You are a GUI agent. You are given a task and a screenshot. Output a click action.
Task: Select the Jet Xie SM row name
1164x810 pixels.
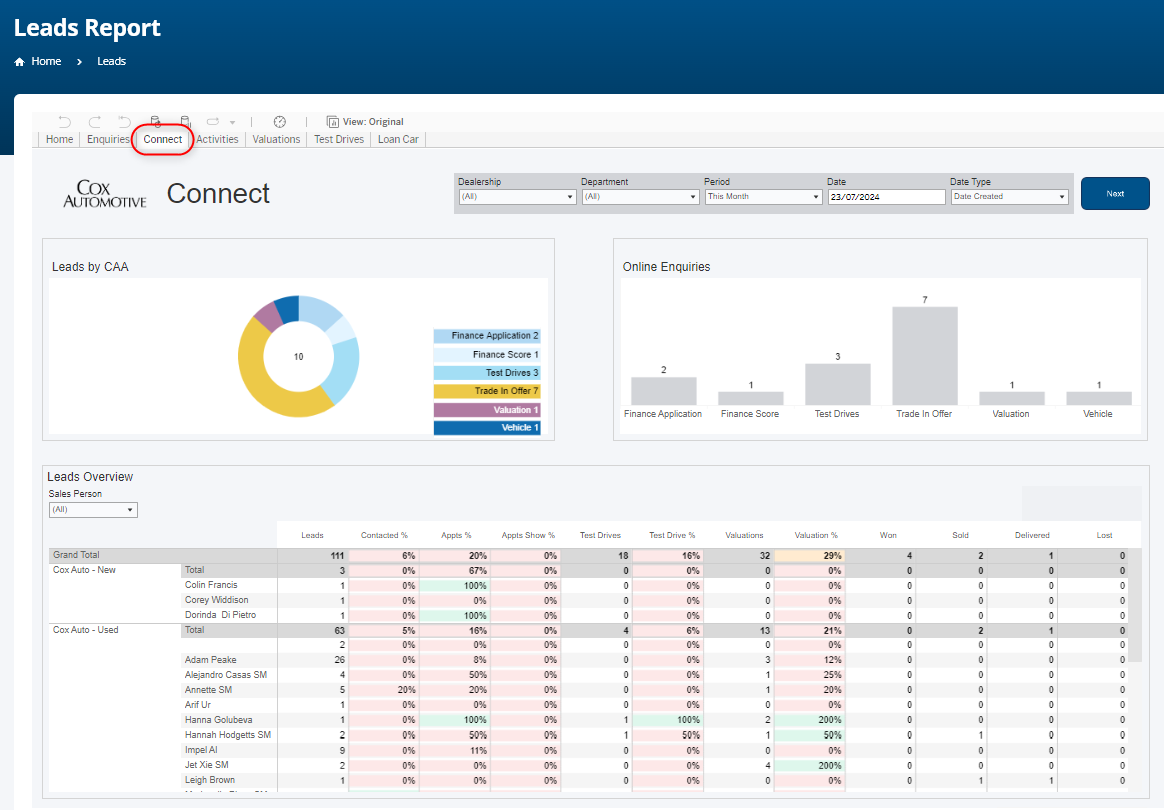(206, 765)
